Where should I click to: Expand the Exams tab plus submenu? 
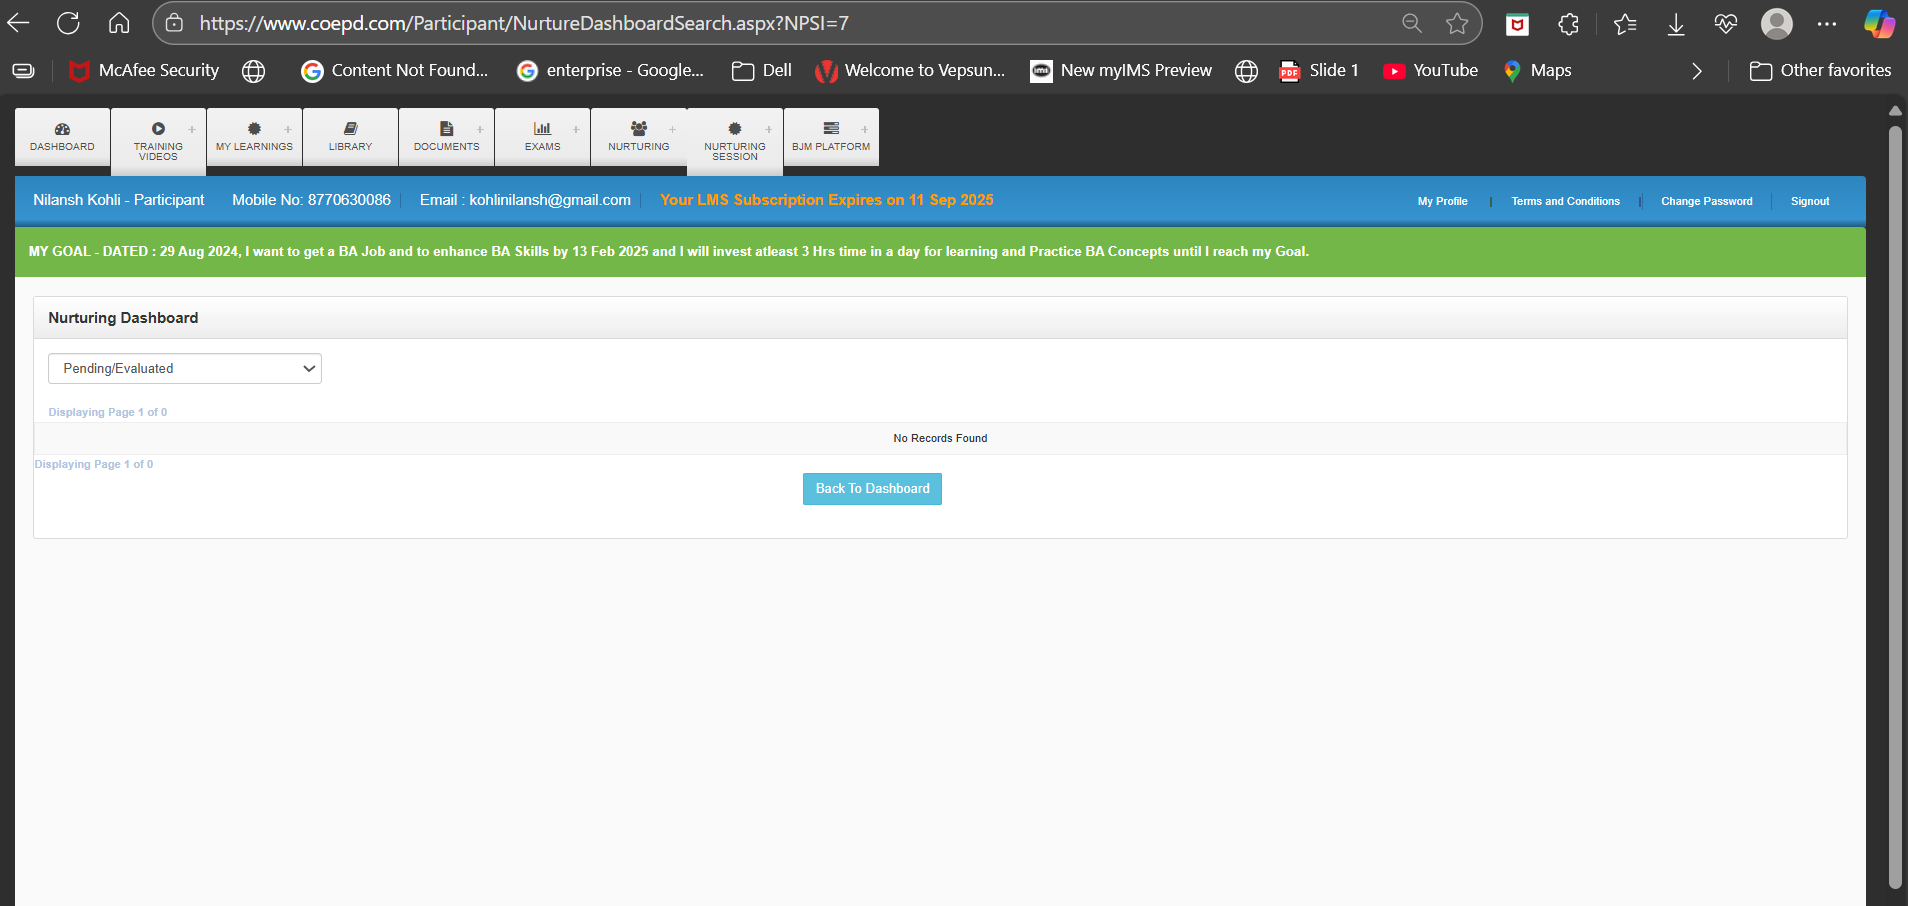tap(576, 129)
